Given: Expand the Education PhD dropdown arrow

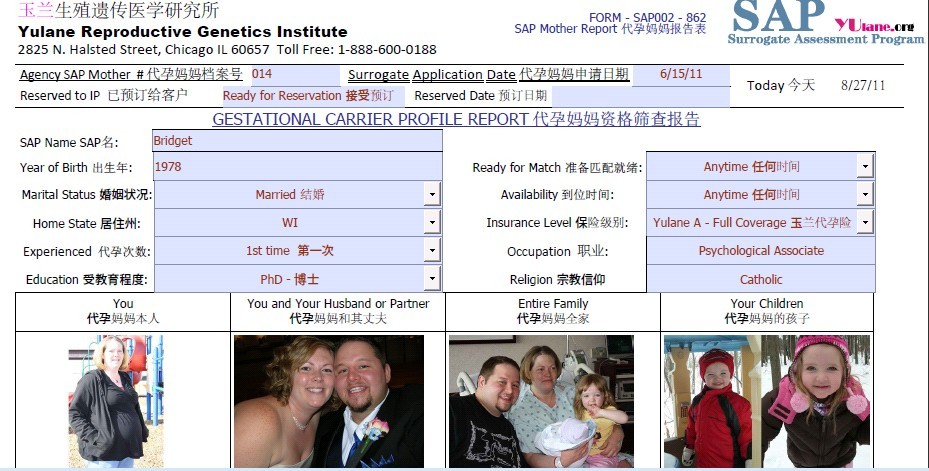Looking at the screenshot, I should (x=432, y=278).
